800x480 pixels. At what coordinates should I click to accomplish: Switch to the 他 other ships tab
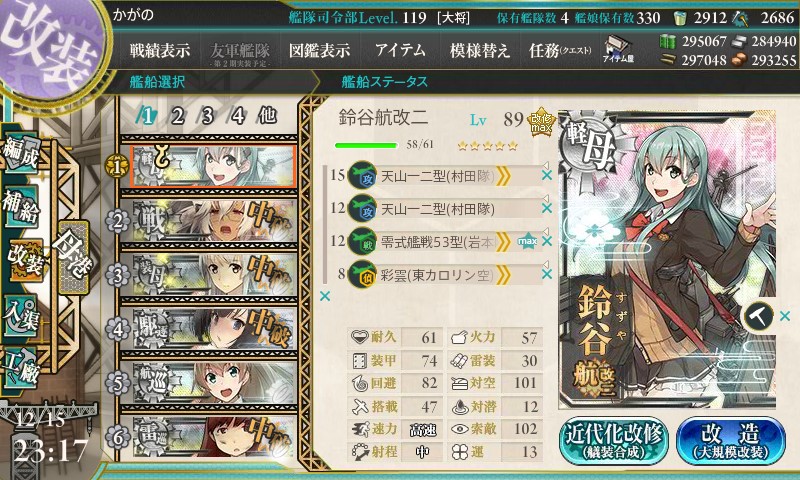point(267,115)
